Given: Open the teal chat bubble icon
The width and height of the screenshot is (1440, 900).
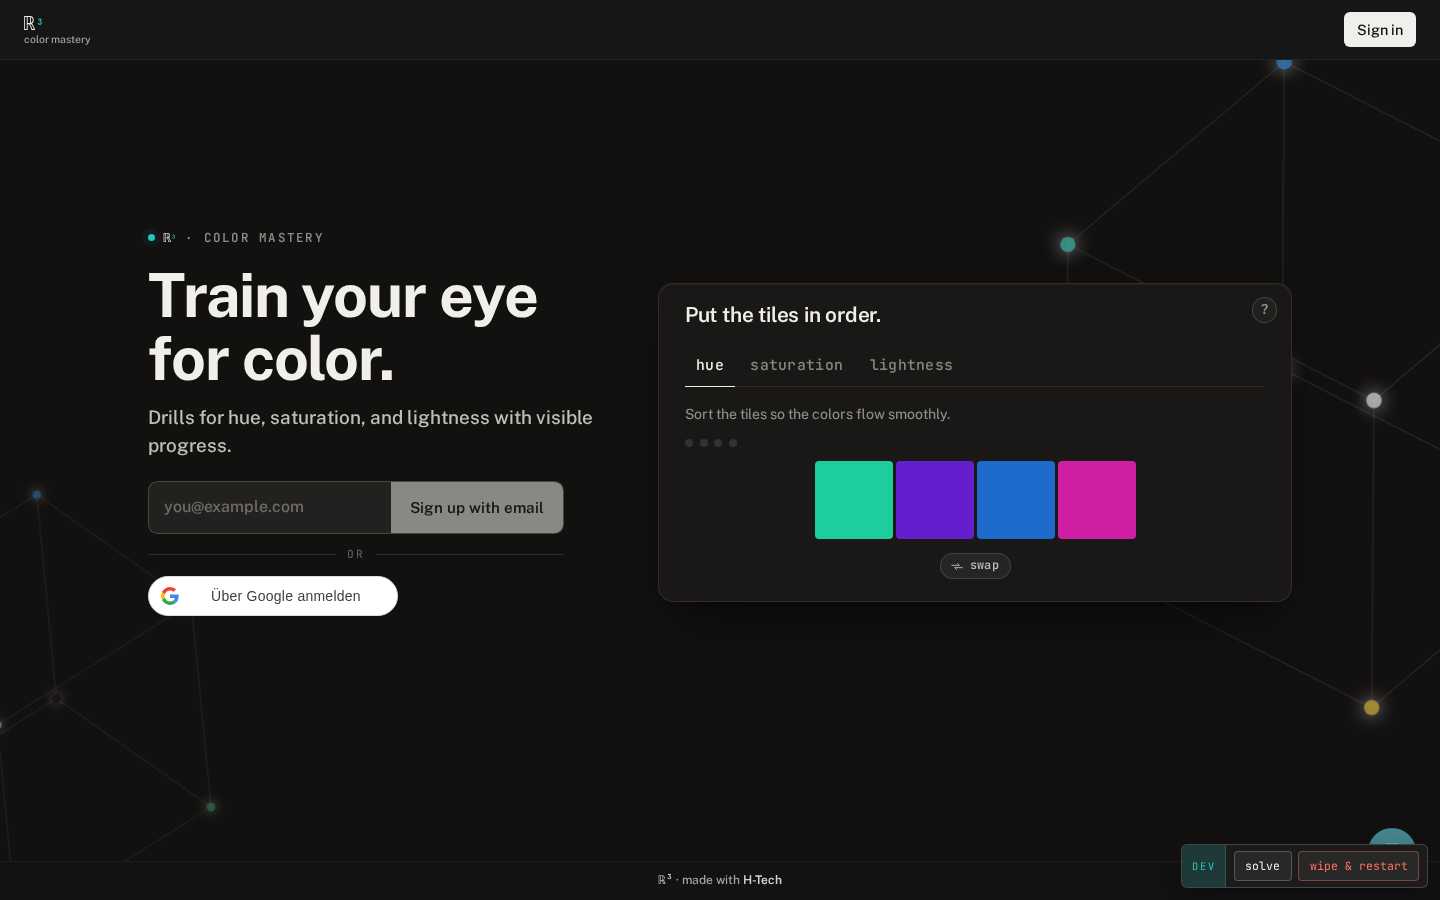Looking at the screenshot, I should point(1392,838).
